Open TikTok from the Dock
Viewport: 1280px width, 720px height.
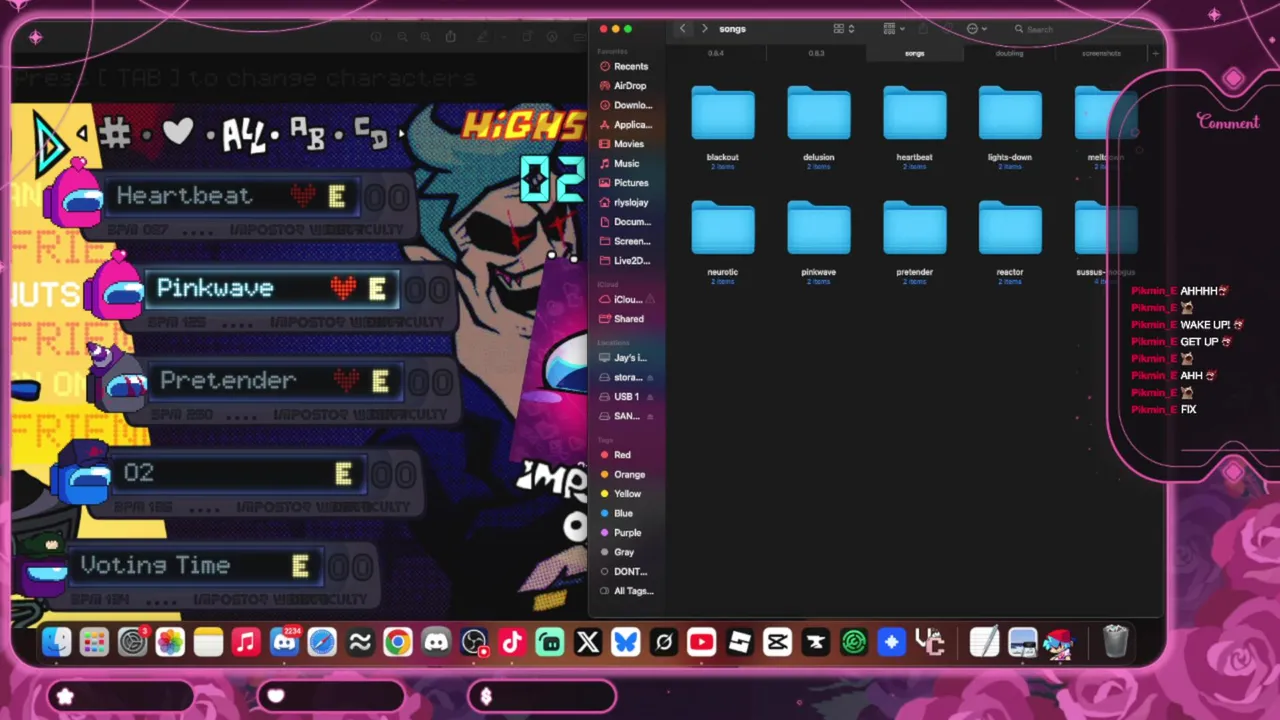click(512, 642)
